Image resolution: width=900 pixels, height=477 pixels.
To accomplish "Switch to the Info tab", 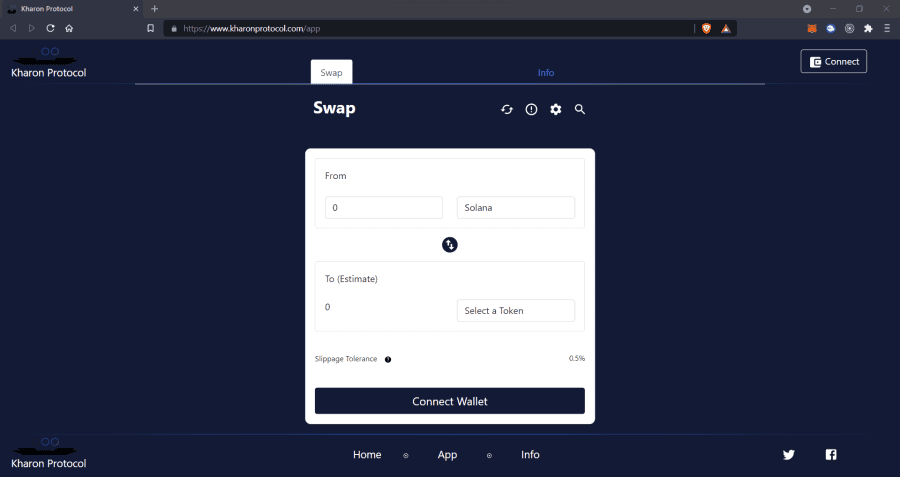I will (546, 73).
